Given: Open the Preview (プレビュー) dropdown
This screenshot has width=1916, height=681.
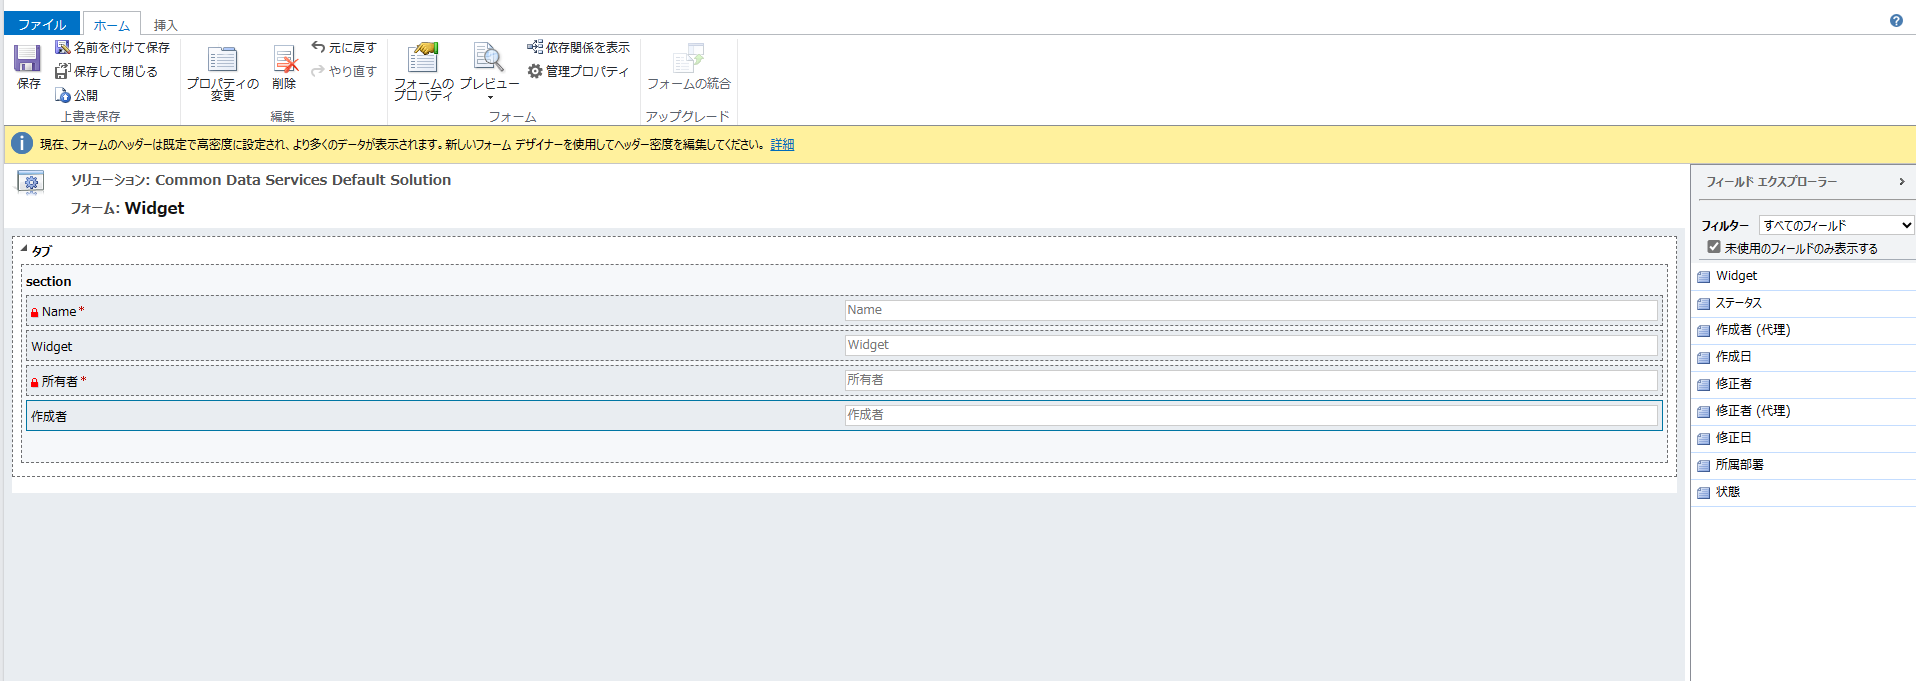Looking at the screenshot, I should (489, 71).
